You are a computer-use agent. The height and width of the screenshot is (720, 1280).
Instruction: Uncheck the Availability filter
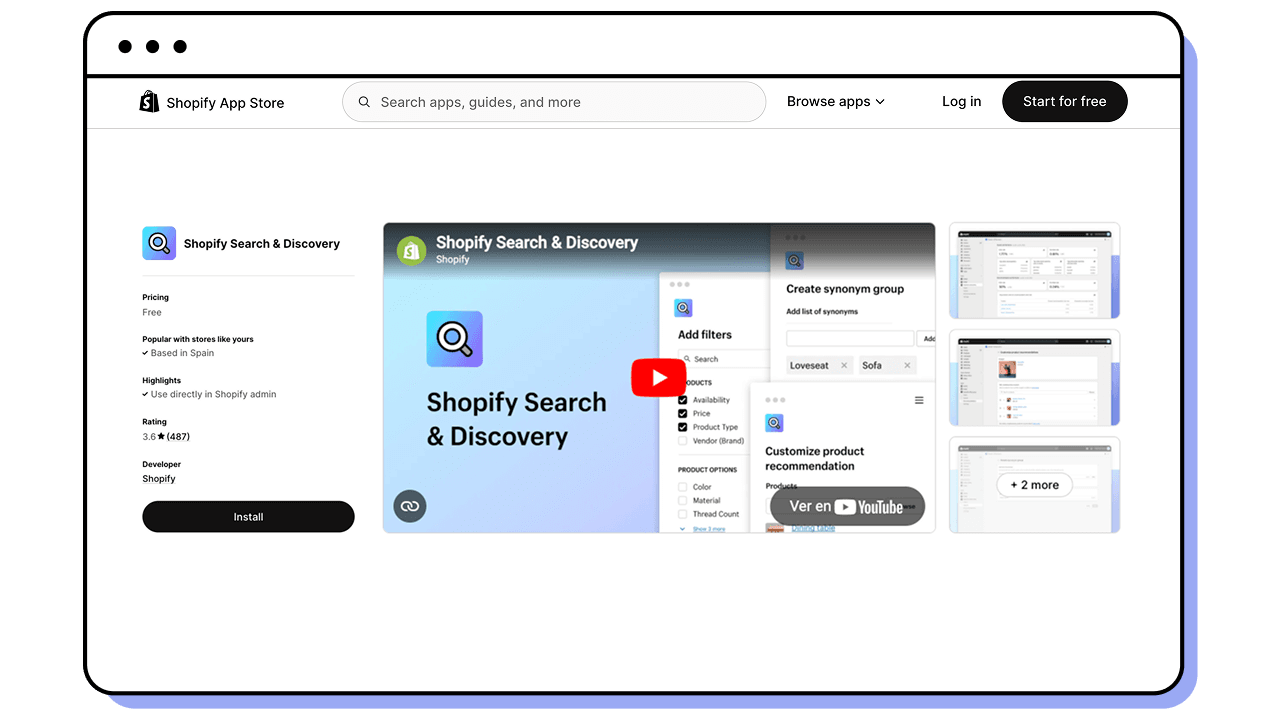coord(682,400)
